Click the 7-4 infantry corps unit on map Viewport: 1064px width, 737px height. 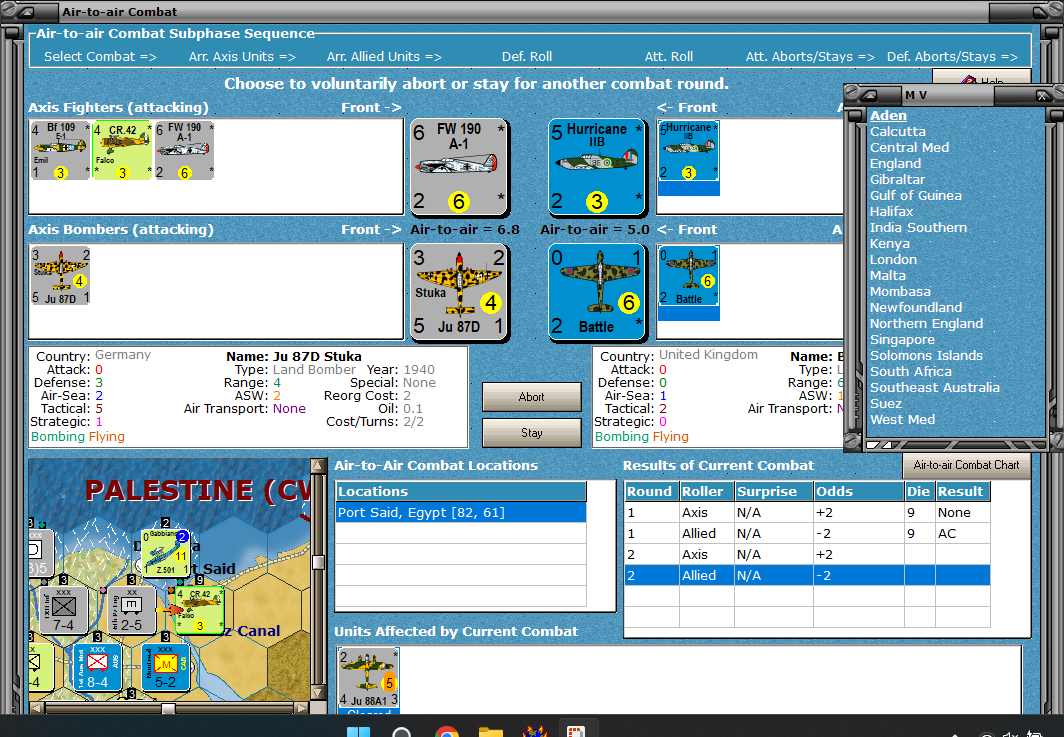click(64, 610)
